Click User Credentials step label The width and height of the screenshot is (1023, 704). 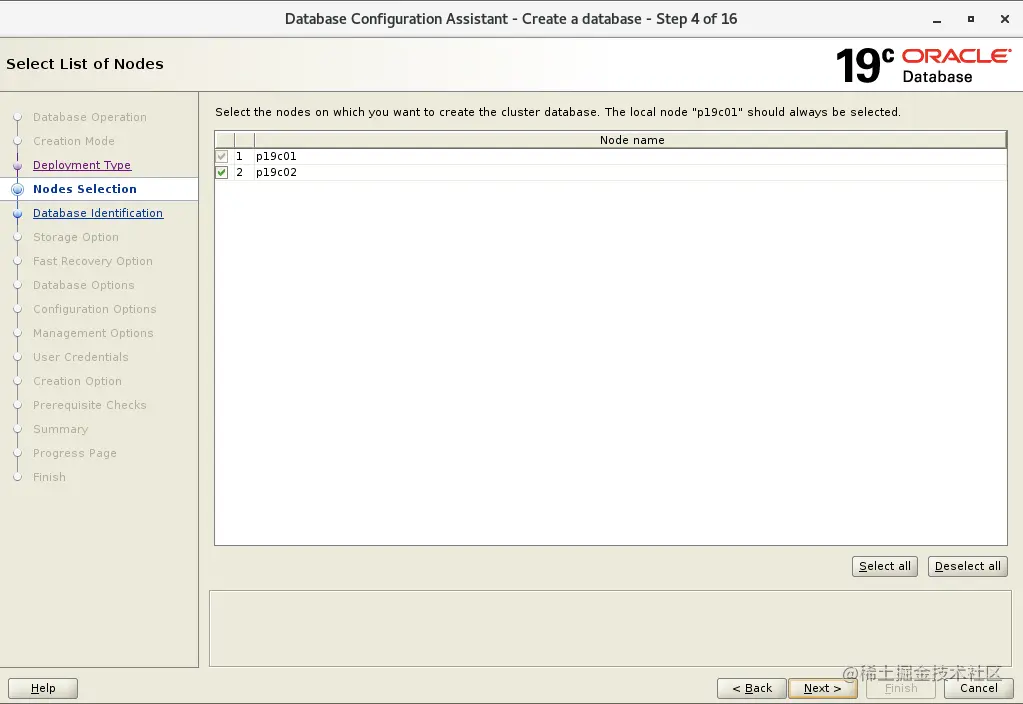(81, 358)
